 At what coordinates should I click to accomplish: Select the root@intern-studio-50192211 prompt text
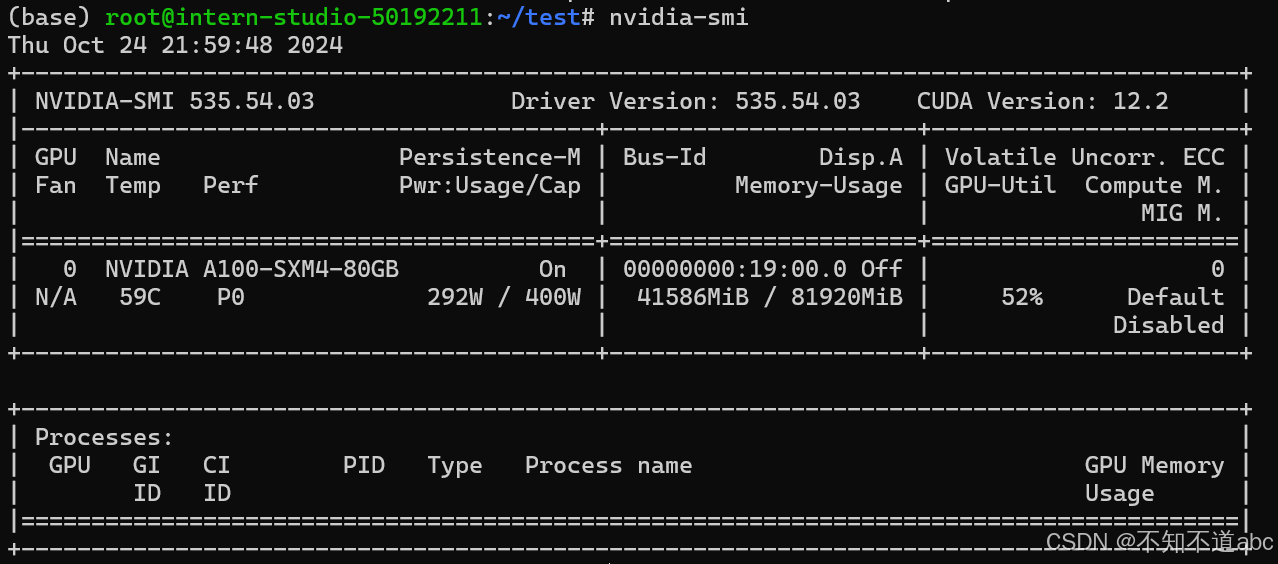tap(293, 17)
